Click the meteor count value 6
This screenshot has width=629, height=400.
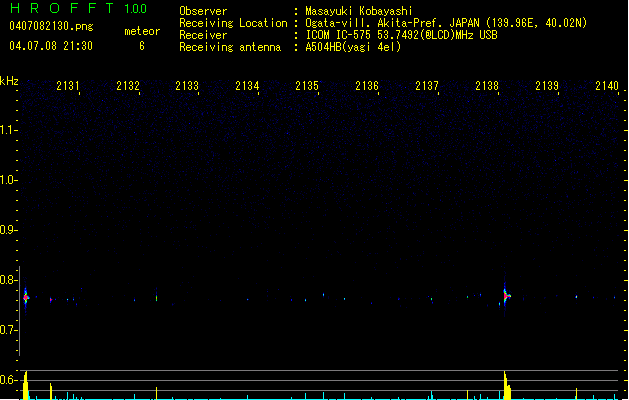(142, 46)
